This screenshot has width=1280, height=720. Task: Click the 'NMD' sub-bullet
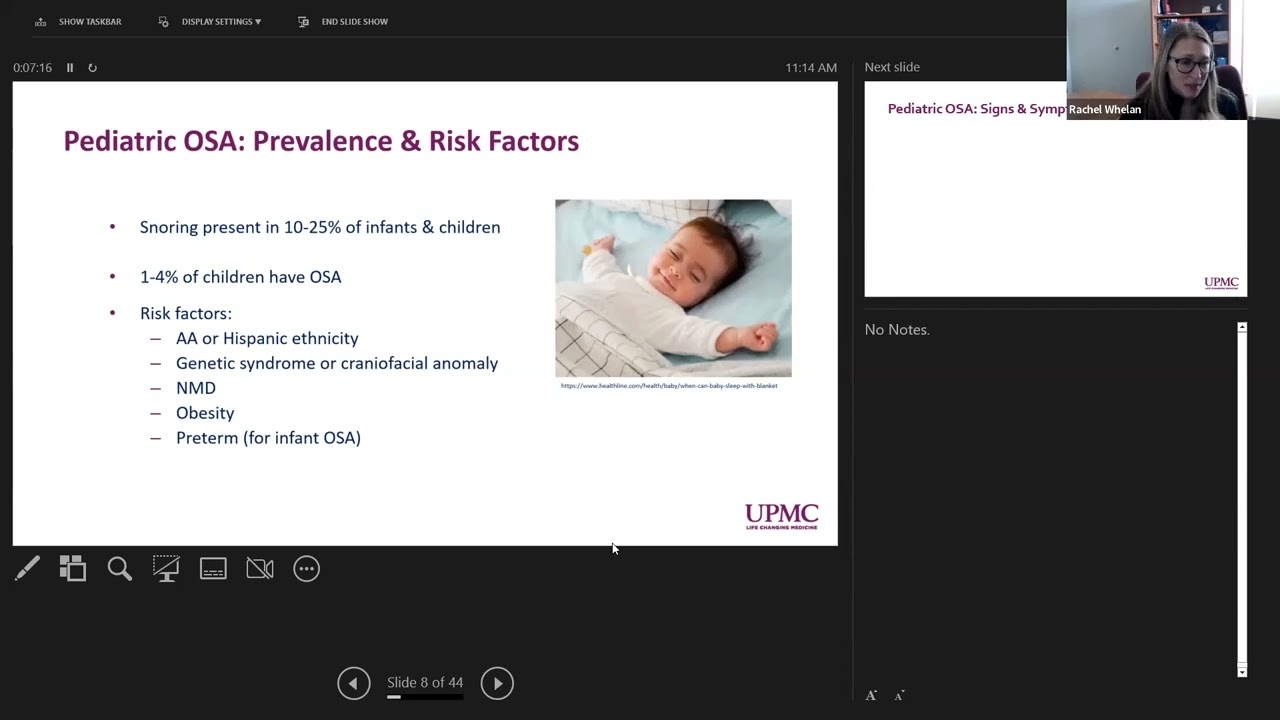196,388
